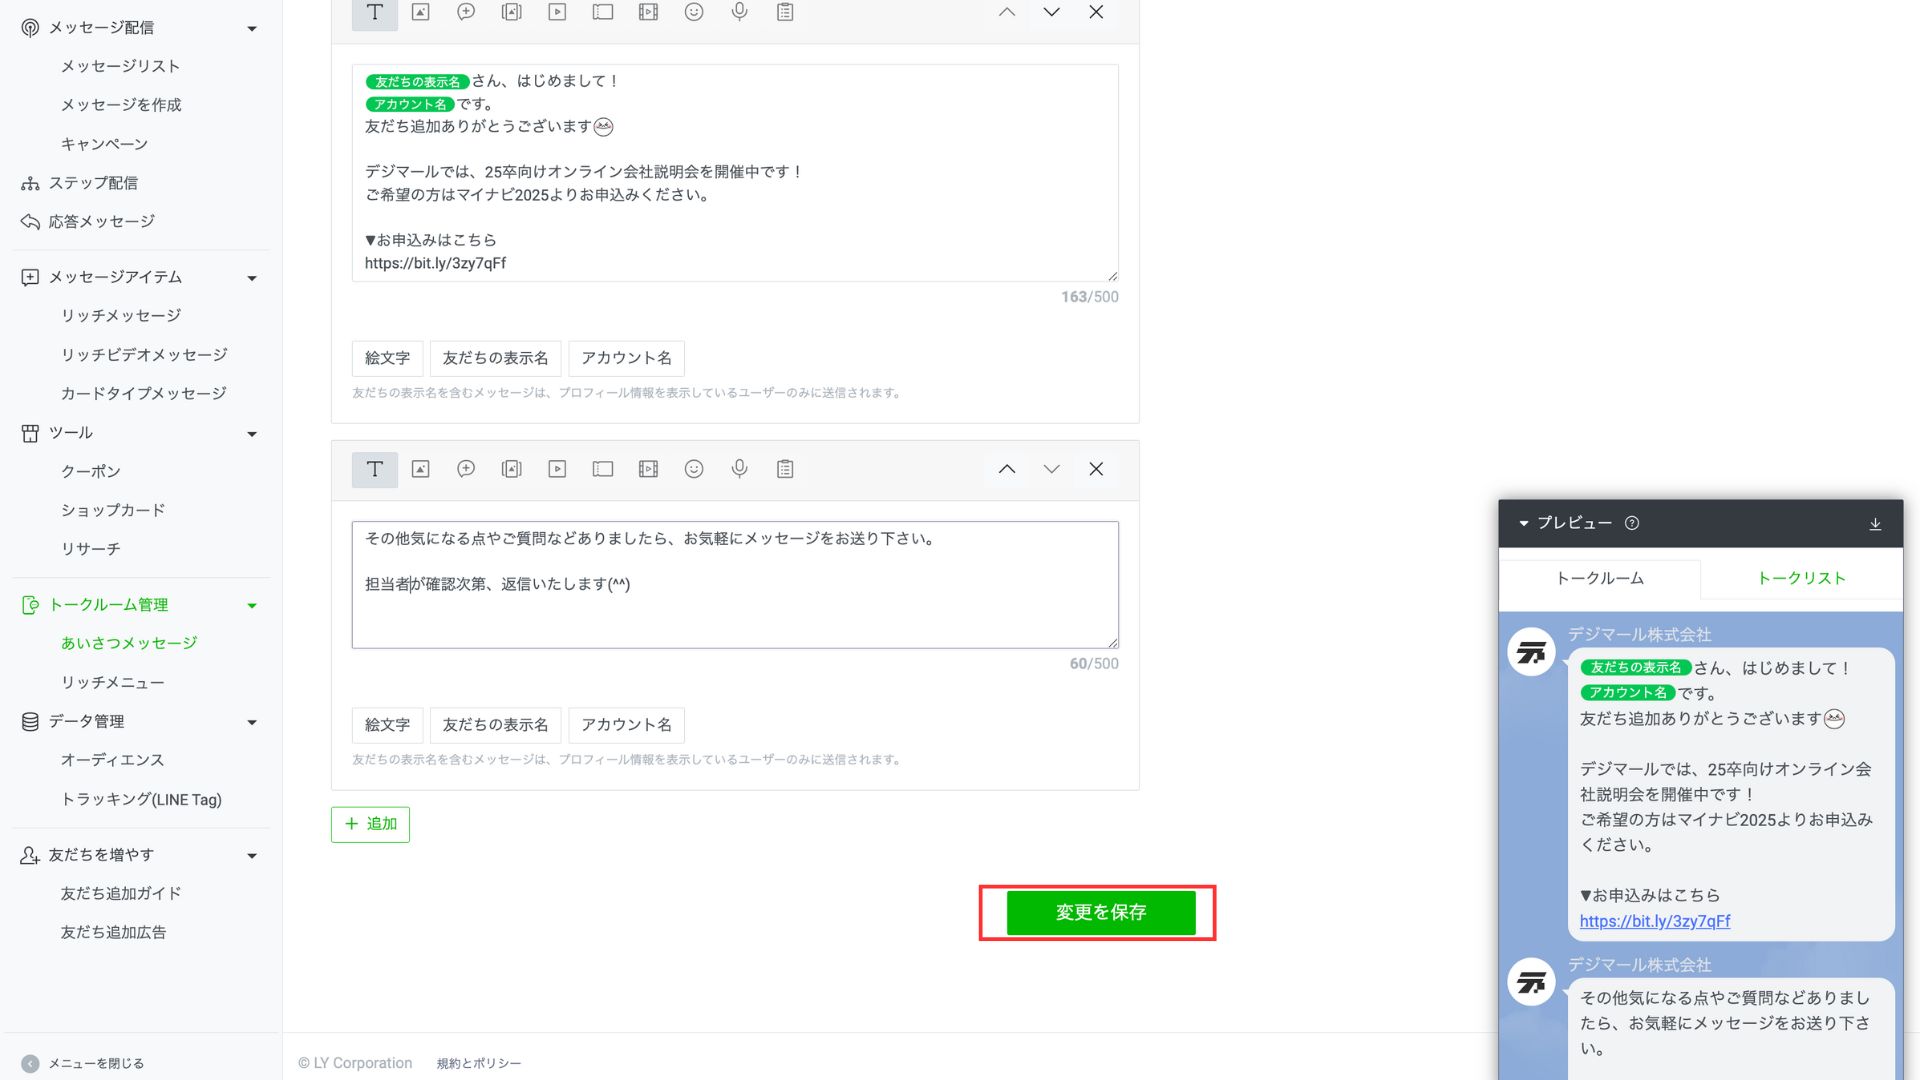Click the clipboard research icon in the 60/500 block

click(785, 469)
